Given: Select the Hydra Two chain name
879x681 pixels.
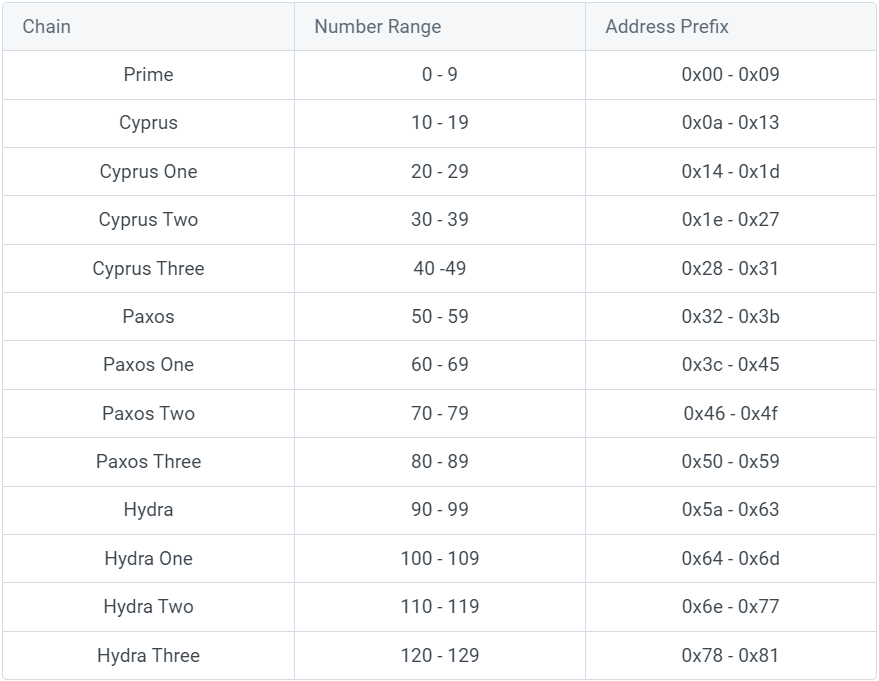Looking at the screenshot, I should tap(148, 607).
